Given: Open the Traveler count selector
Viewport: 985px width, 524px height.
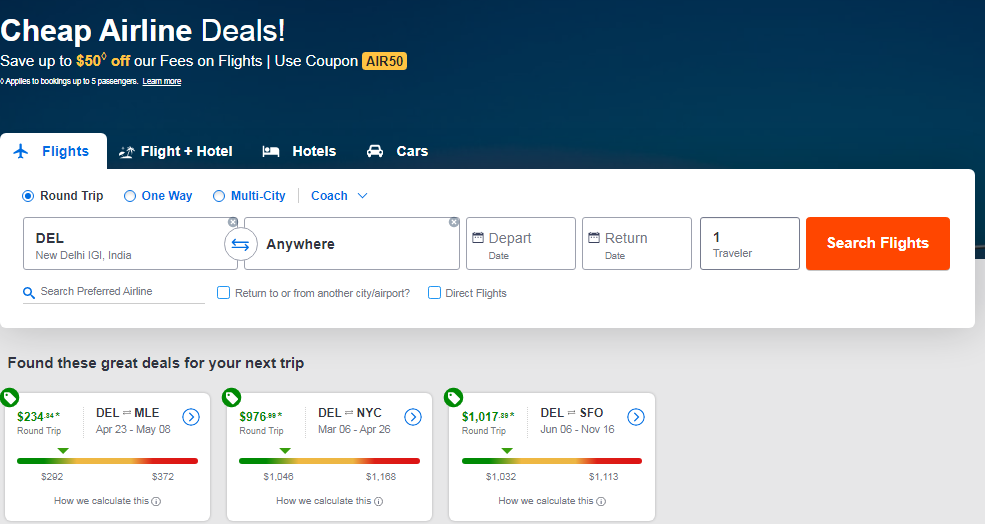Looking at the screenshot, I should [x=749, y=244].
